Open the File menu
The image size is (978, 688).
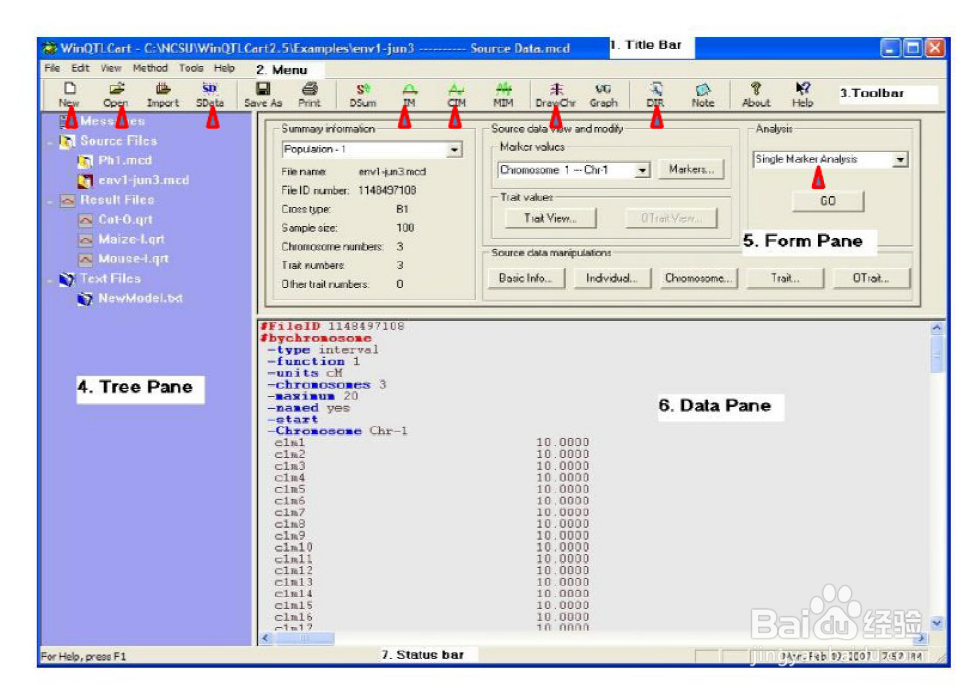point(52,68)
